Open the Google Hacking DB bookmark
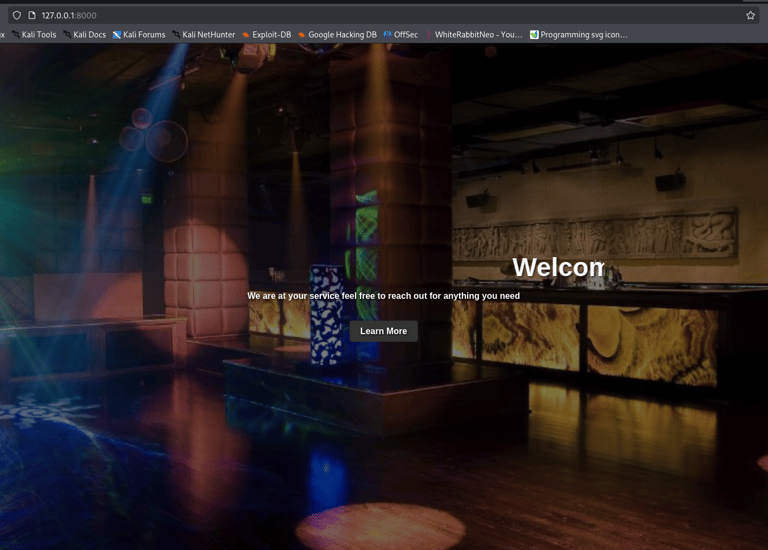Image resolution: width=768 pixels, height=550 pixels. [x=337, y=35]
